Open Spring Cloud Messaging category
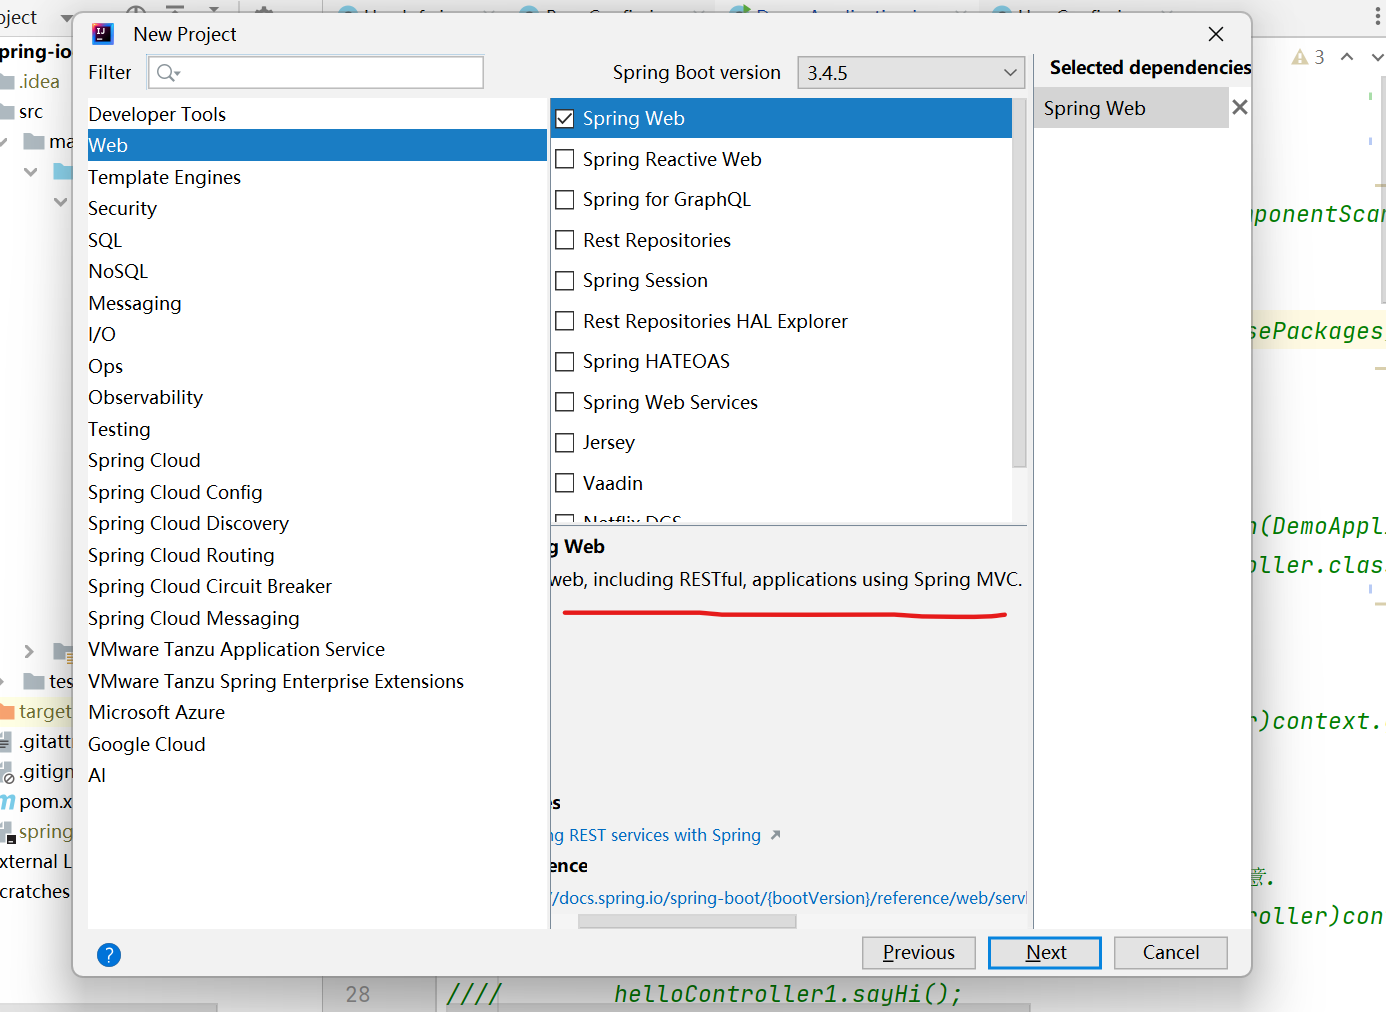The width and height of the screenshot is (1386, 1012). click(x=317, y=618)
